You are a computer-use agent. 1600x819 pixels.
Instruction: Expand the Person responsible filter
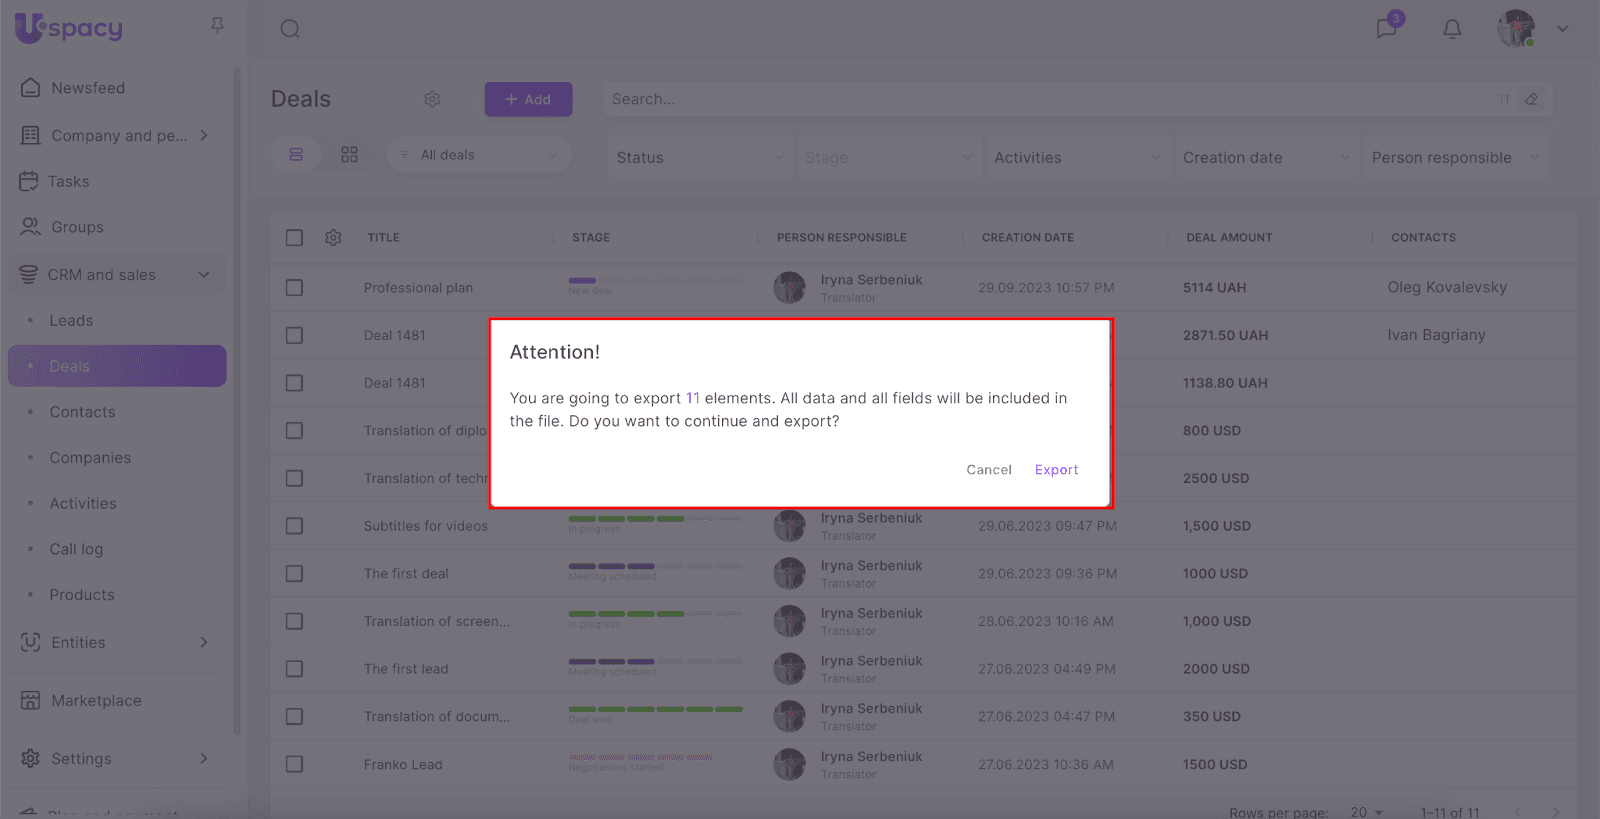click(1454, 158)
